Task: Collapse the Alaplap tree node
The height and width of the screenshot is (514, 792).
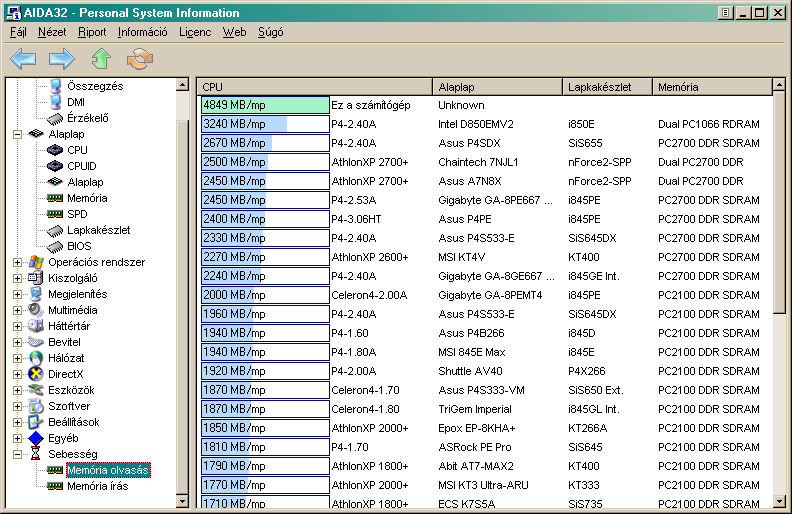Action: click(18, 134)
